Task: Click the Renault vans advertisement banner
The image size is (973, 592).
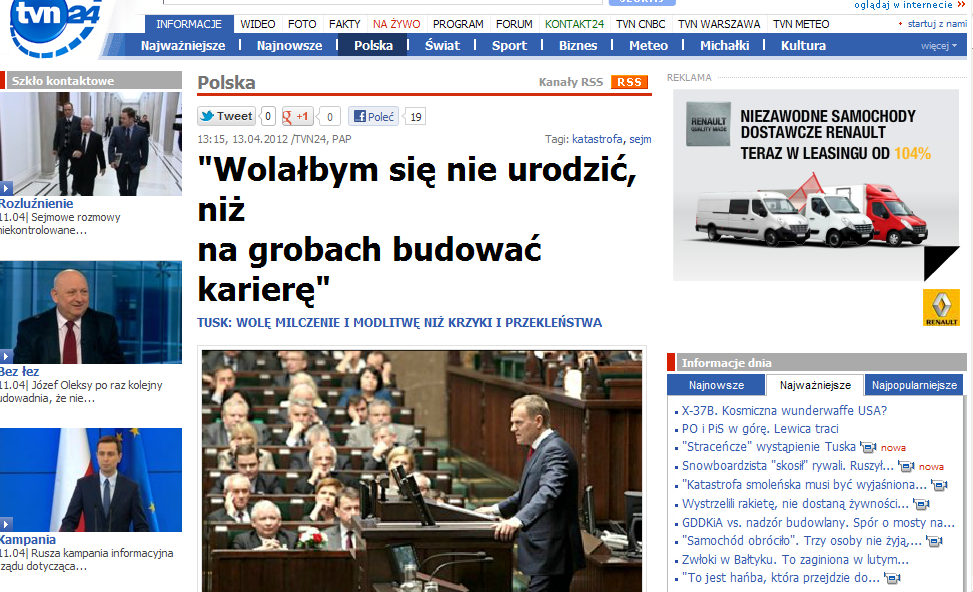Action: tap(816, 185)
